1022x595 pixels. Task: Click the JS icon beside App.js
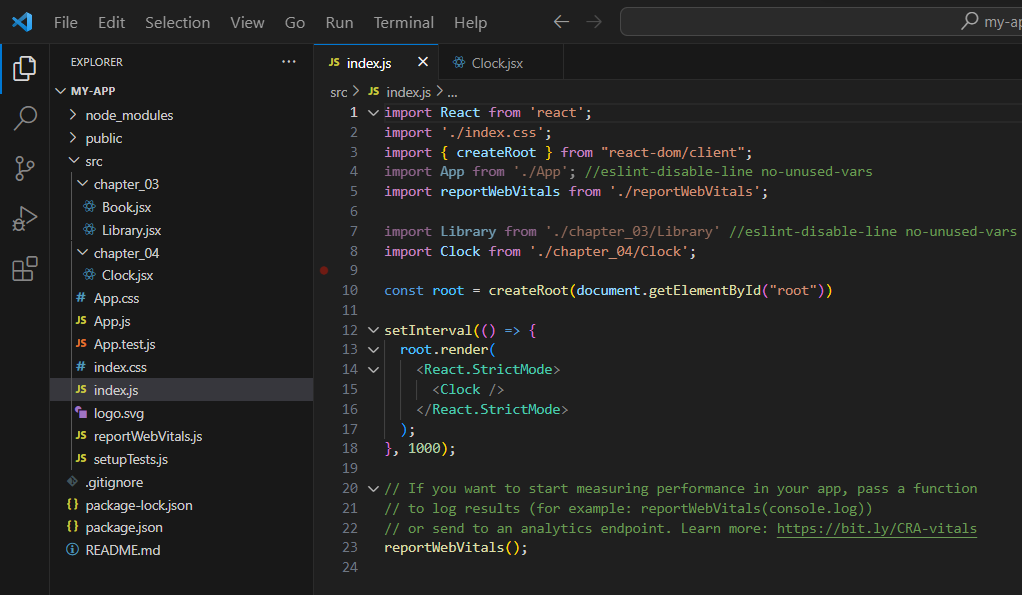81,321
